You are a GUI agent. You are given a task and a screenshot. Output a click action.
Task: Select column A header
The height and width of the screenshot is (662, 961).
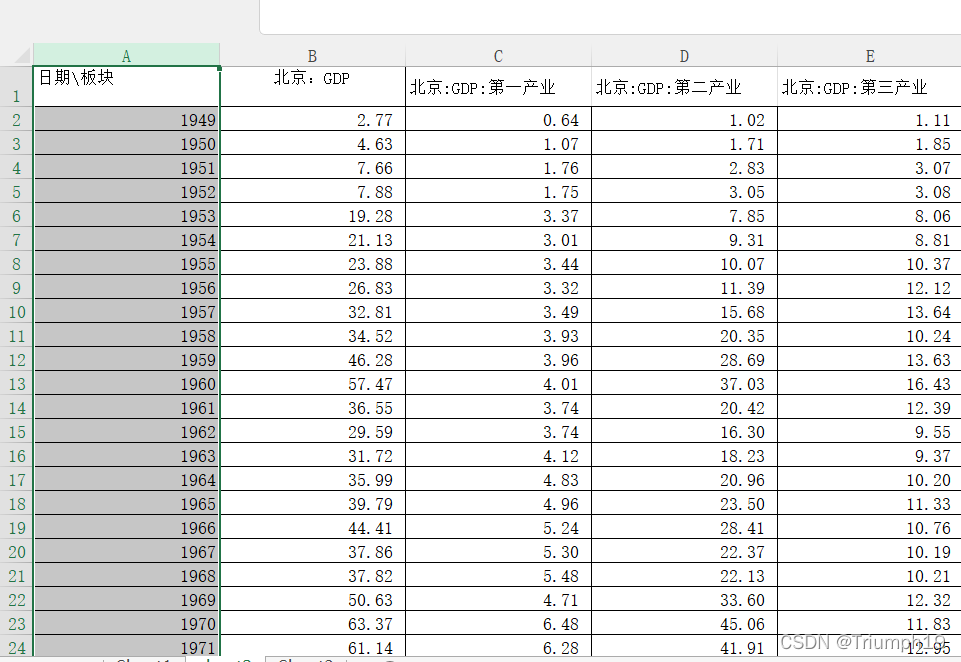126,56
